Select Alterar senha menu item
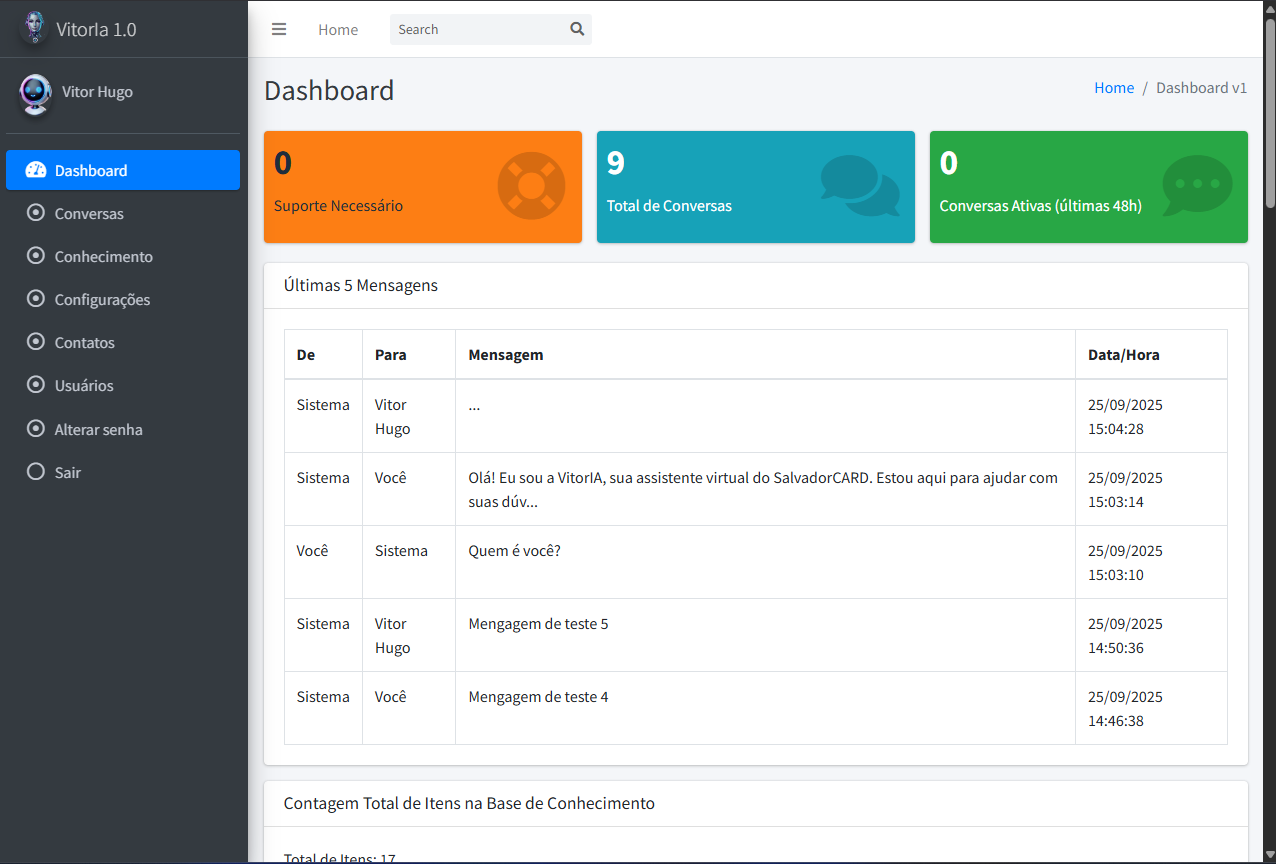 pos(98,430)
